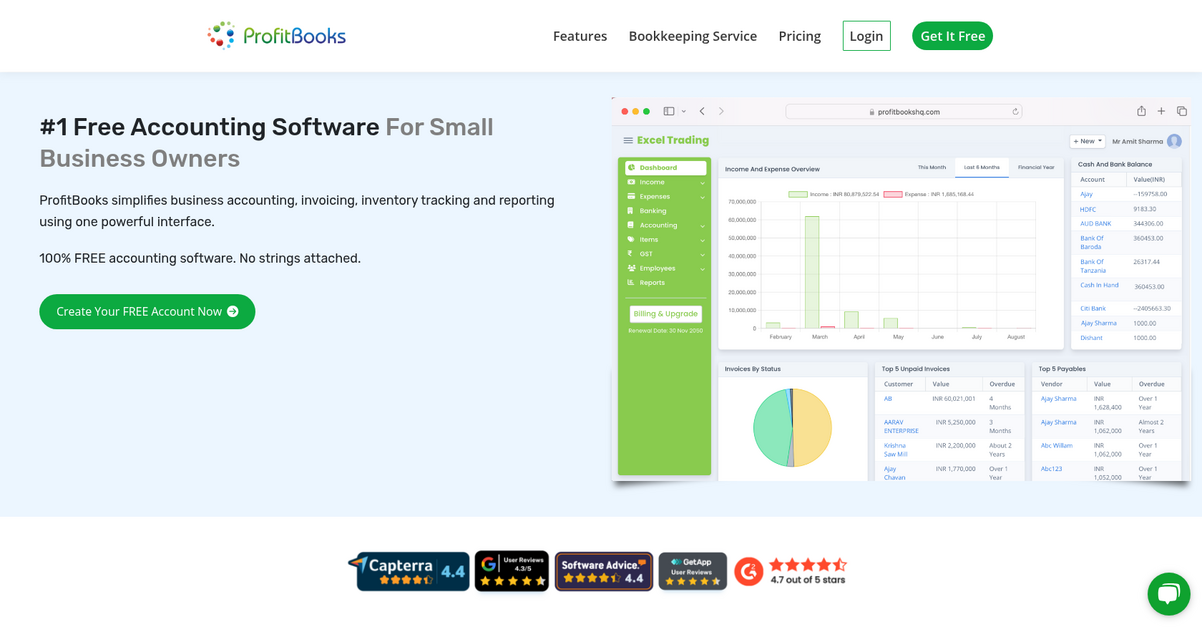Click the Employees people icon
1202x627 pixels.
[631, 268]
